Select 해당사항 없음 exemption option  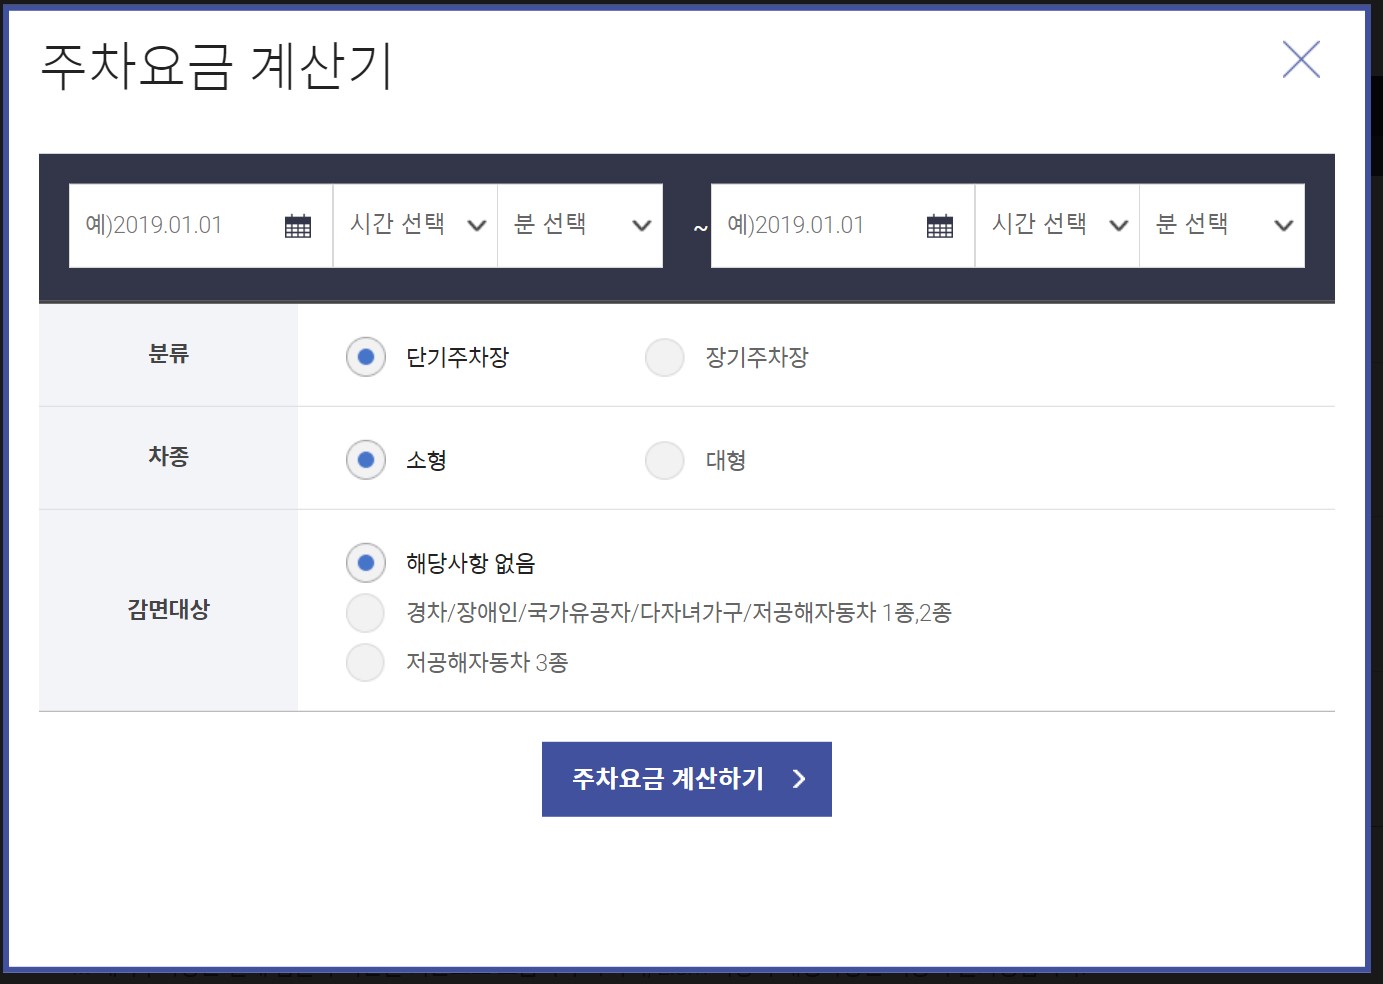coord(366,563)
